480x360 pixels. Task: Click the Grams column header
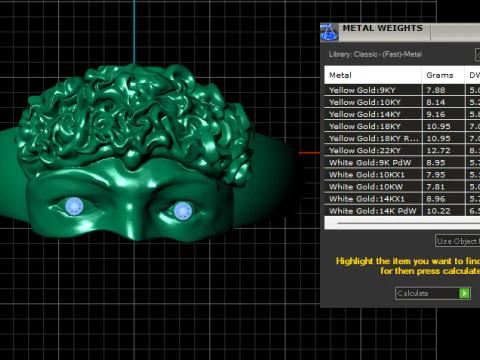(443, 75)
